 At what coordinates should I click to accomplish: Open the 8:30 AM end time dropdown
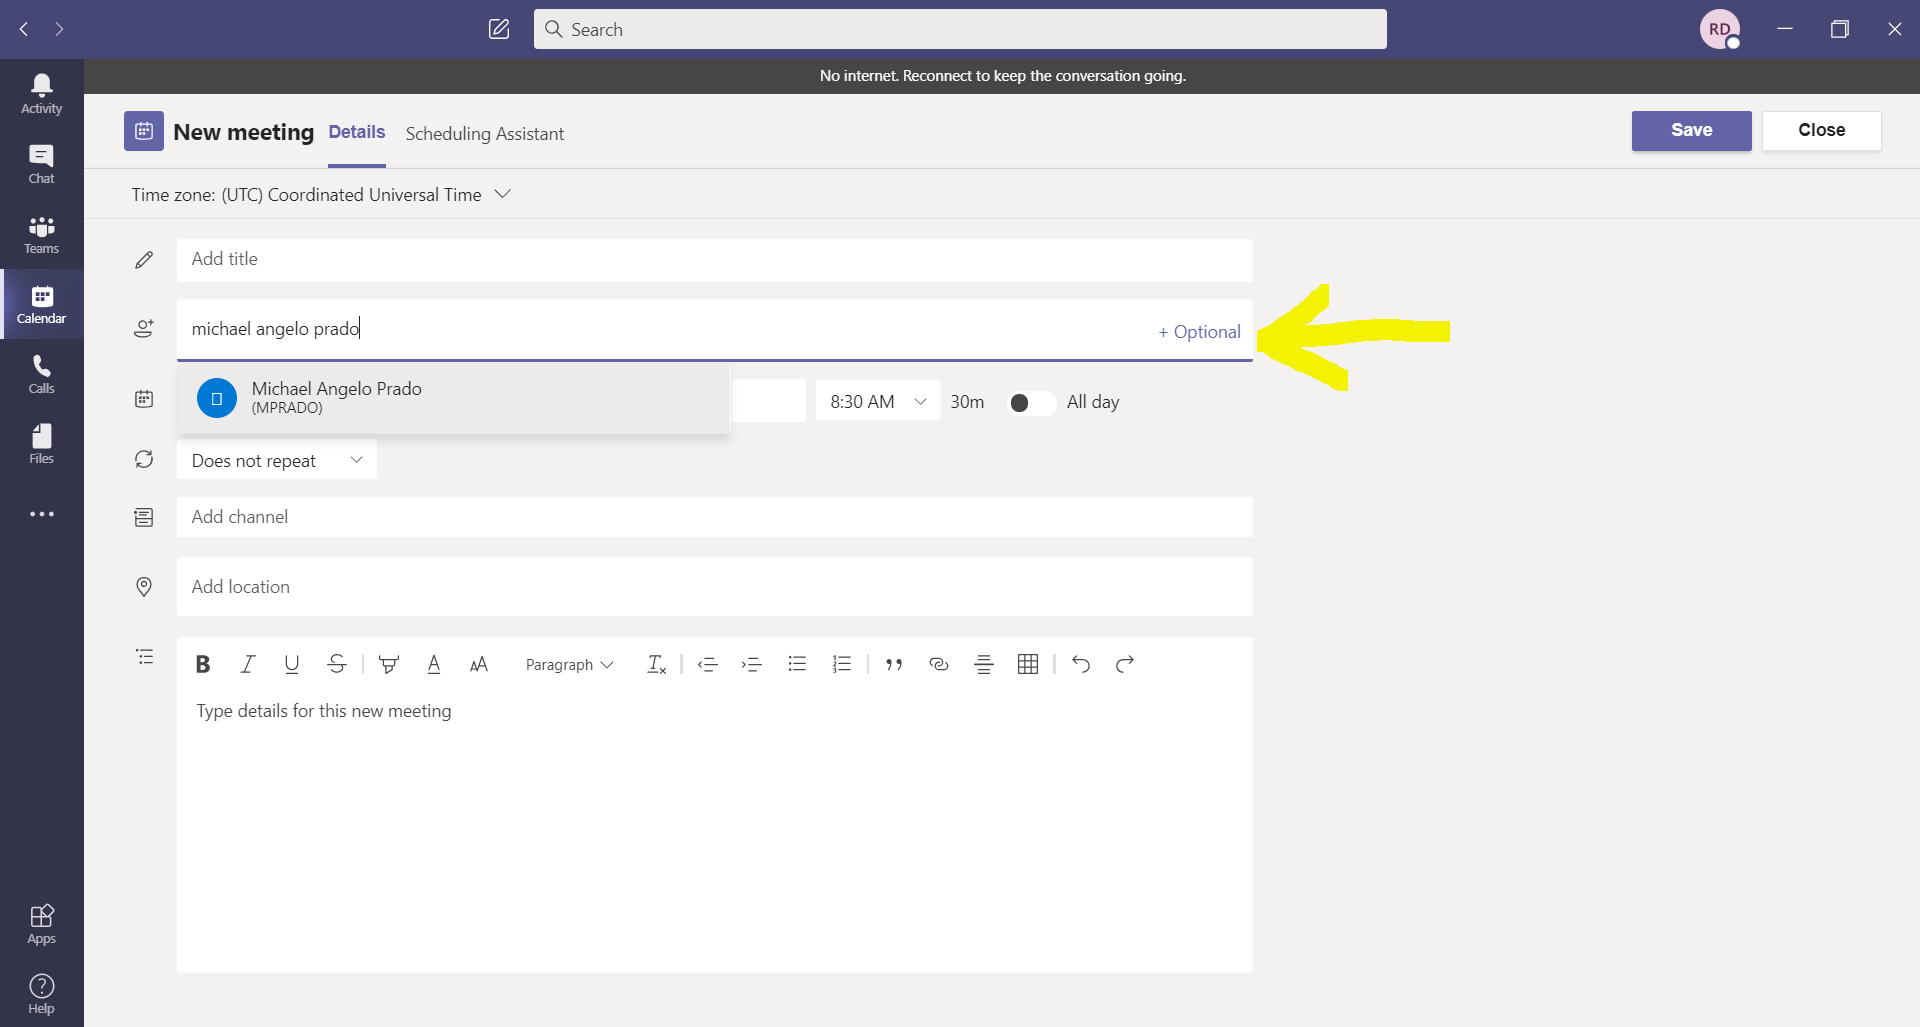pos(878,401)
